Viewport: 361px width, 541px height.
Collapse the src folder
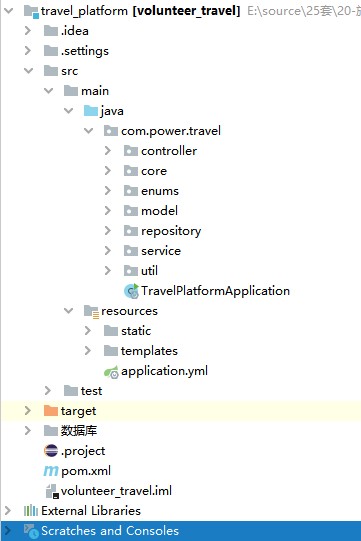click(28, 71)
